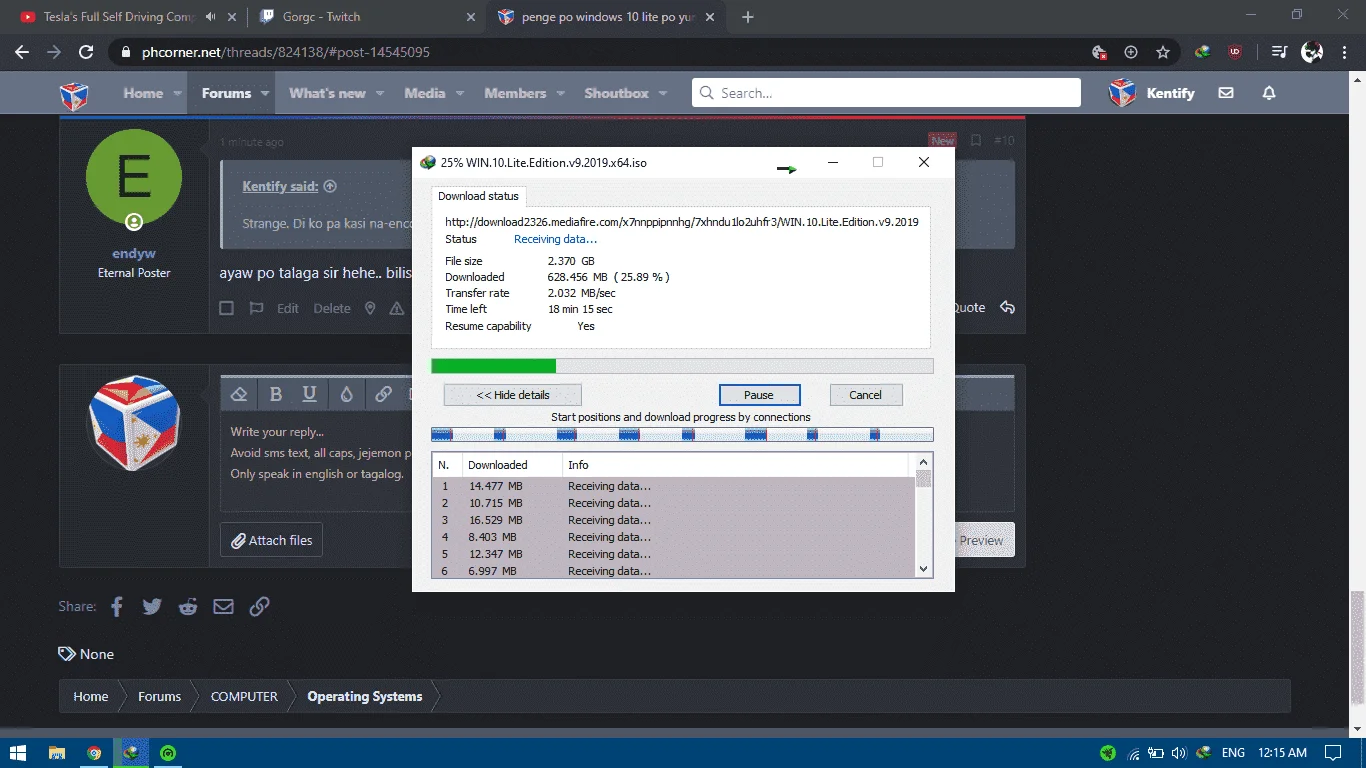
Task: Click the cookie blocked icon in the address bar
Action: (1099, 52)
